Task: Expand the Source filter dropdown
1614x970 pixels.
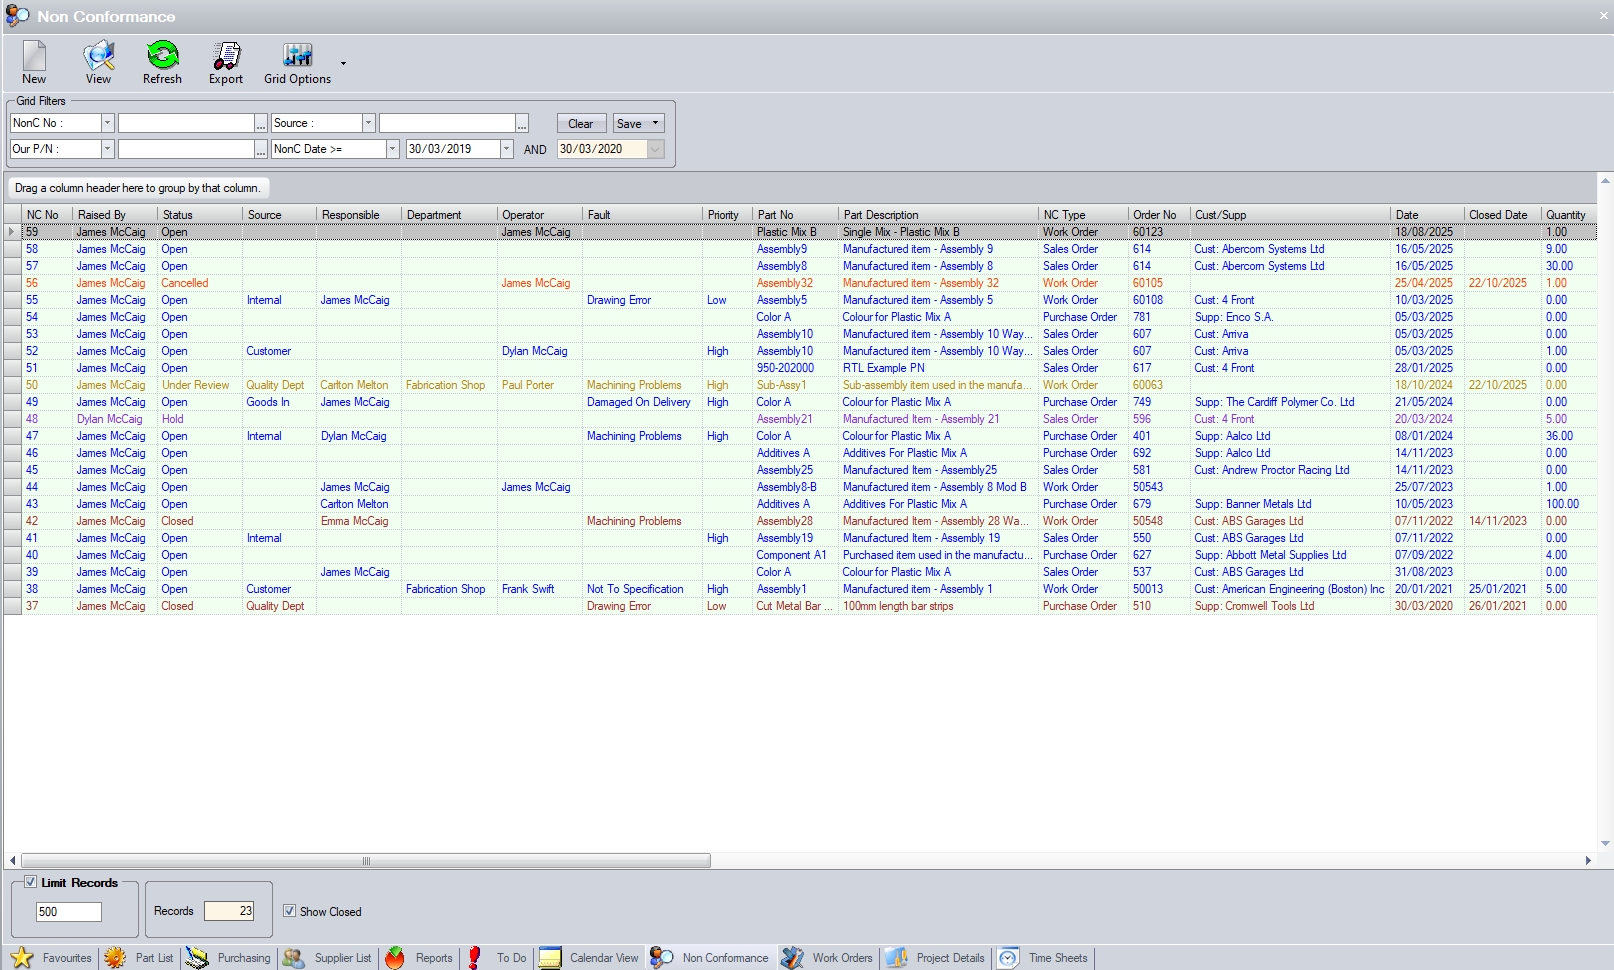Action: tap(368, 123)
